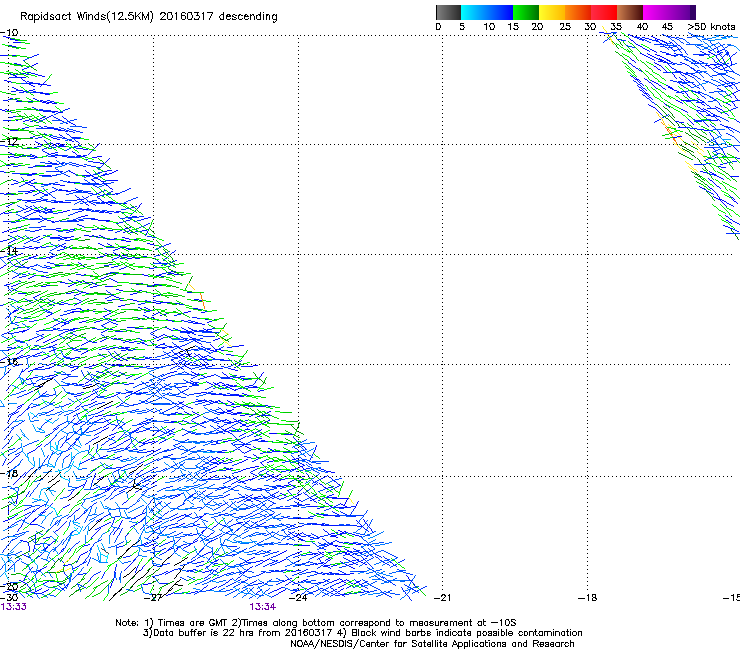Click the -27 longitude axis label
The height and width of the screenshot is (650, 740).
coord(153,598)
